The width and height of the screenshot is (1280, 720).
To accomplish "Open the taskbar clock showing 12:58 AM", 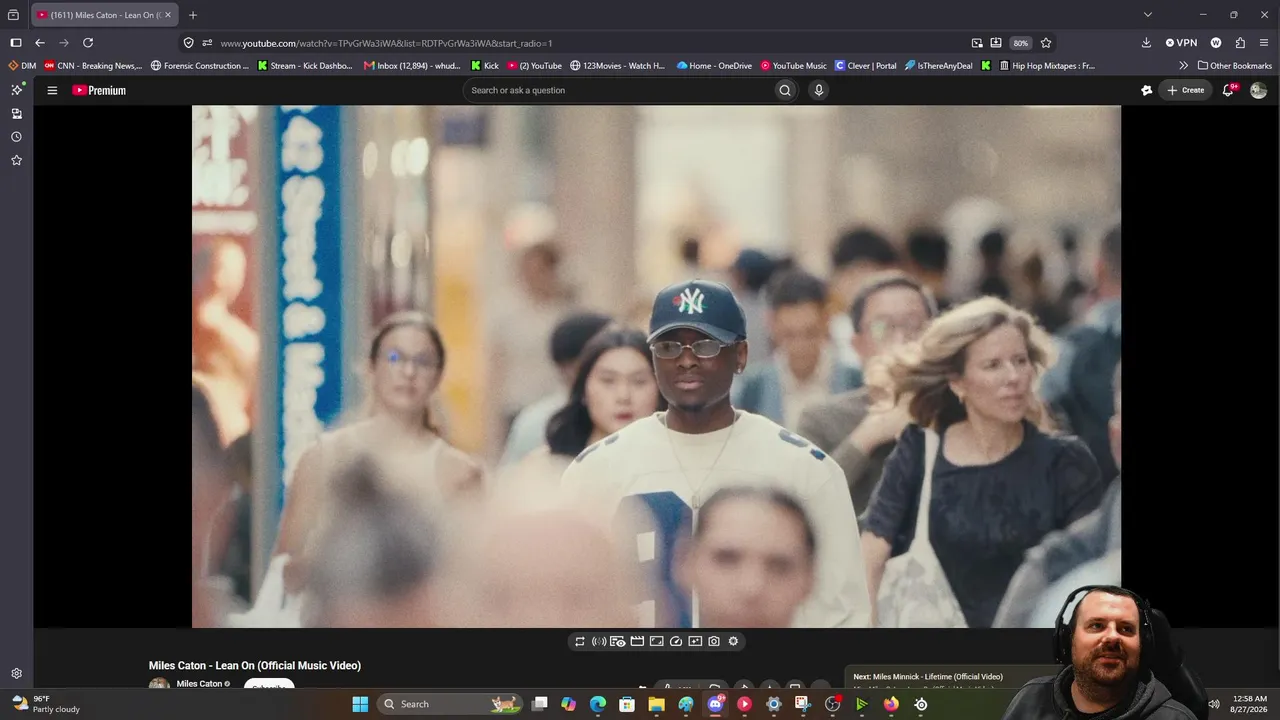I will [1250, 704].
